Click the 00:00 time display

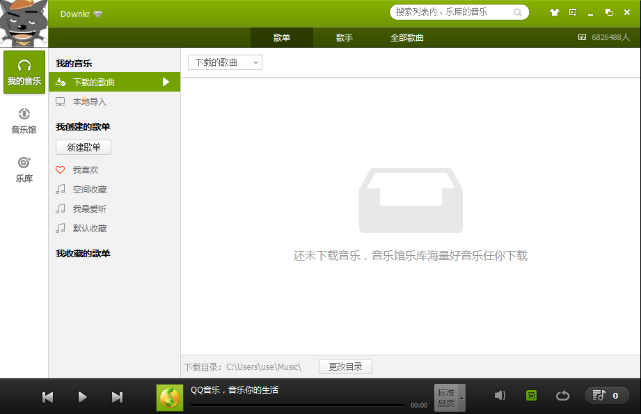[x=419, y=405]
